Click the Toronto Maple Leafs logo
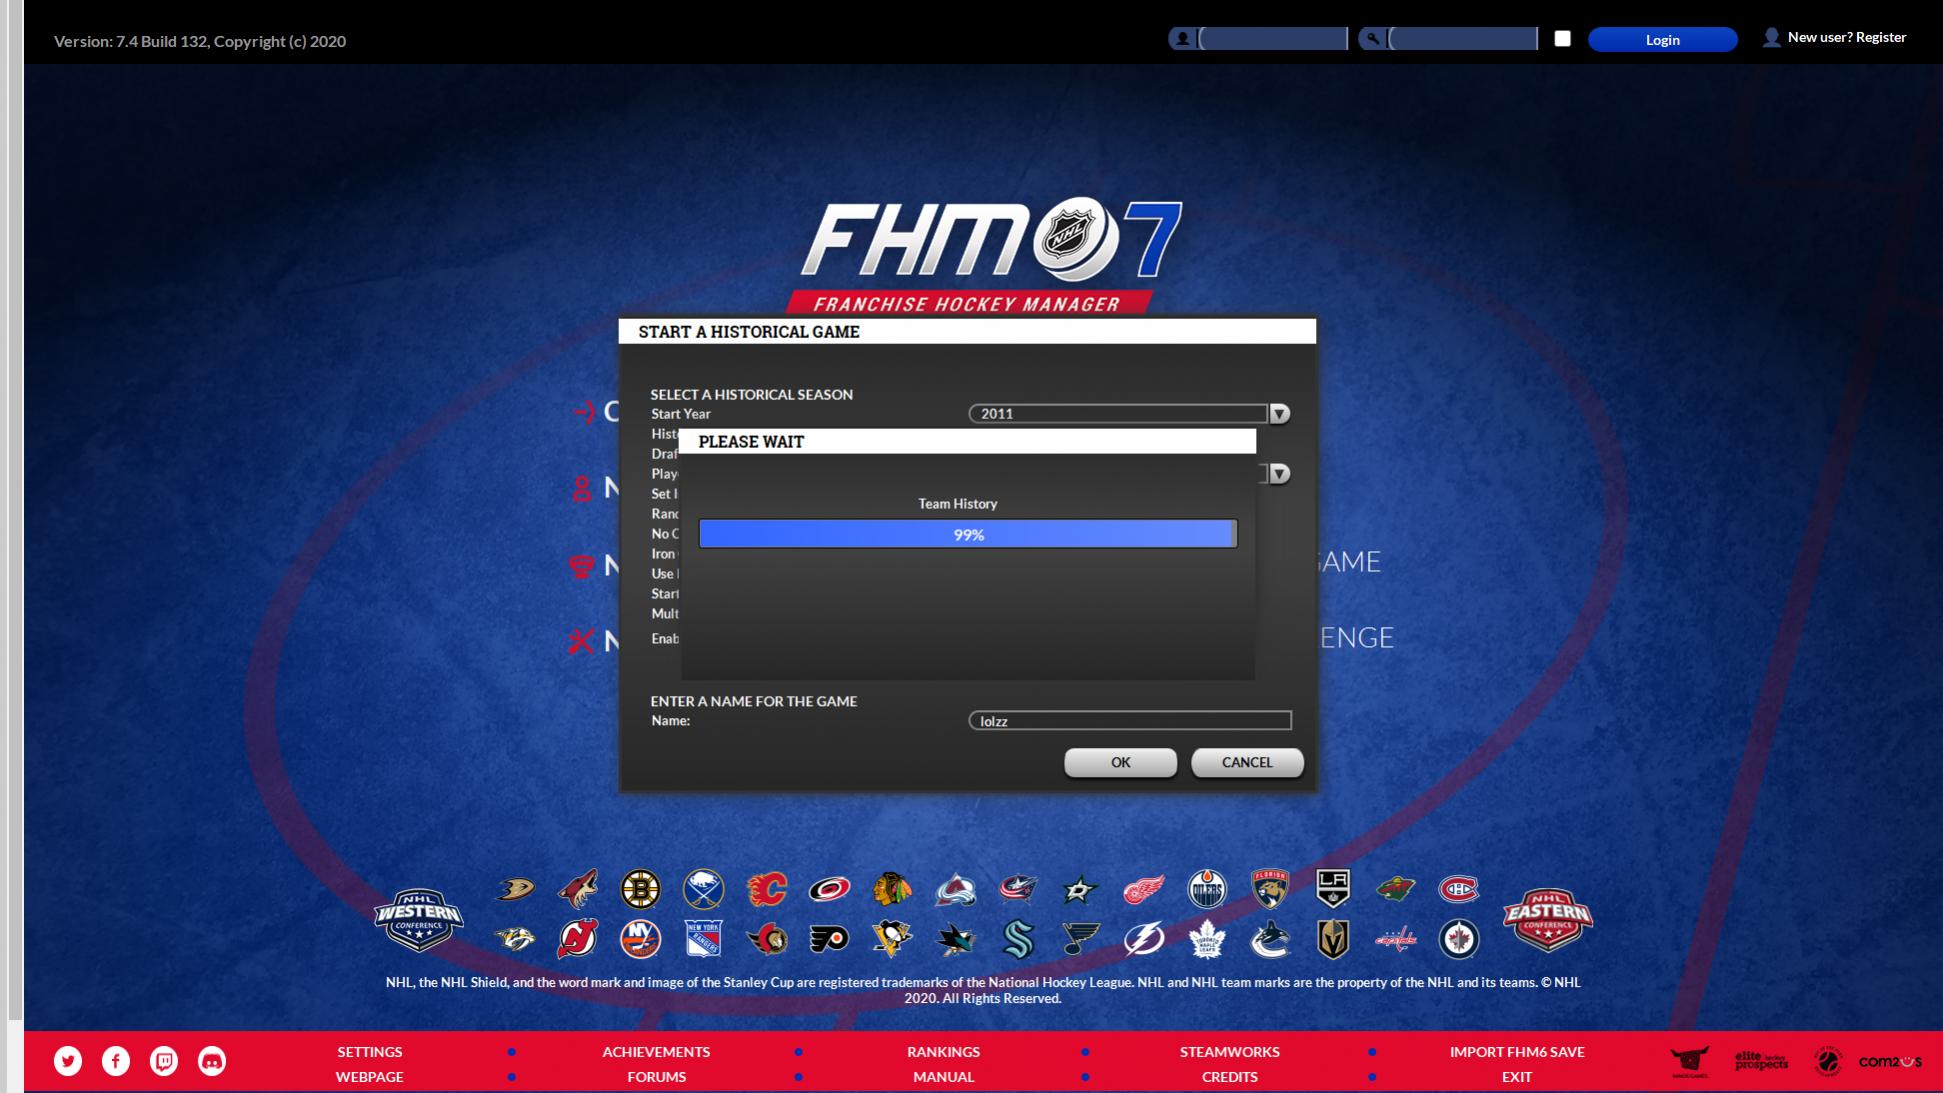 pyautogui.click(x=1206, y=939)
